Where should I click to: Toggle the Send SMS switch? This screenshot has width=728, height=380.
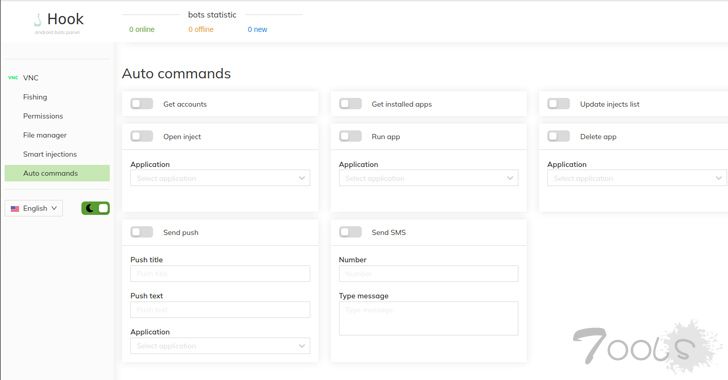(x=350, y=232)
